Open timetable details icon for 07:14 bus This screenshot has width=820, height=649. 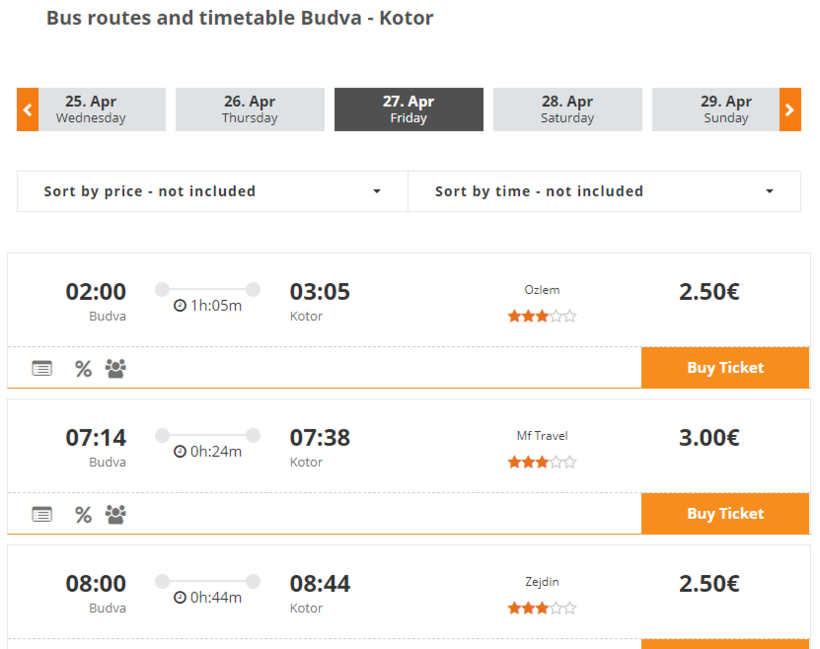pyautogui.click(x=42, y=515)
